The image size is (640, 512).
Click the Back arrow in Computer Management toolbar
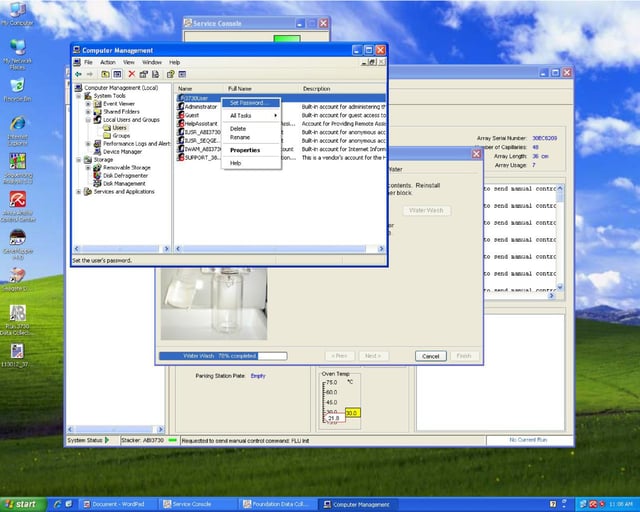[78, 74]
